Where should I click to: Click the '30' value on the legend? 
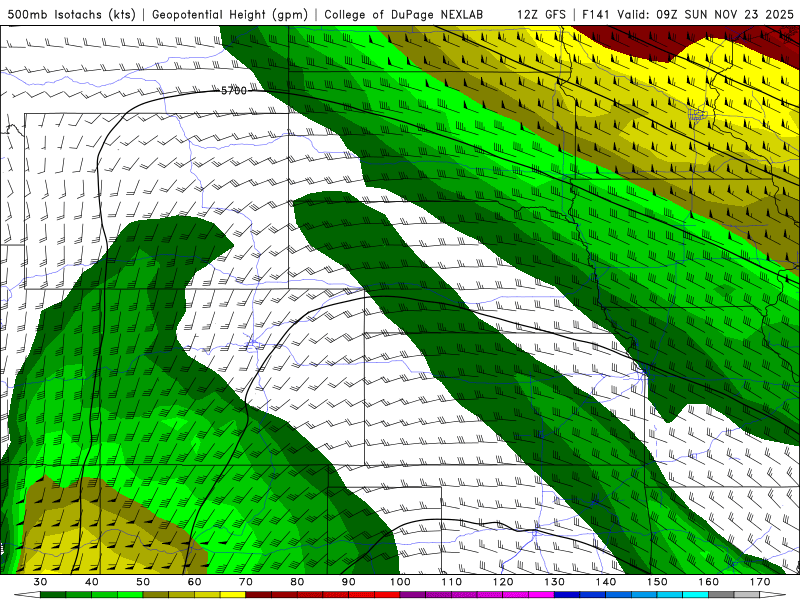click(x=40, y=582)
